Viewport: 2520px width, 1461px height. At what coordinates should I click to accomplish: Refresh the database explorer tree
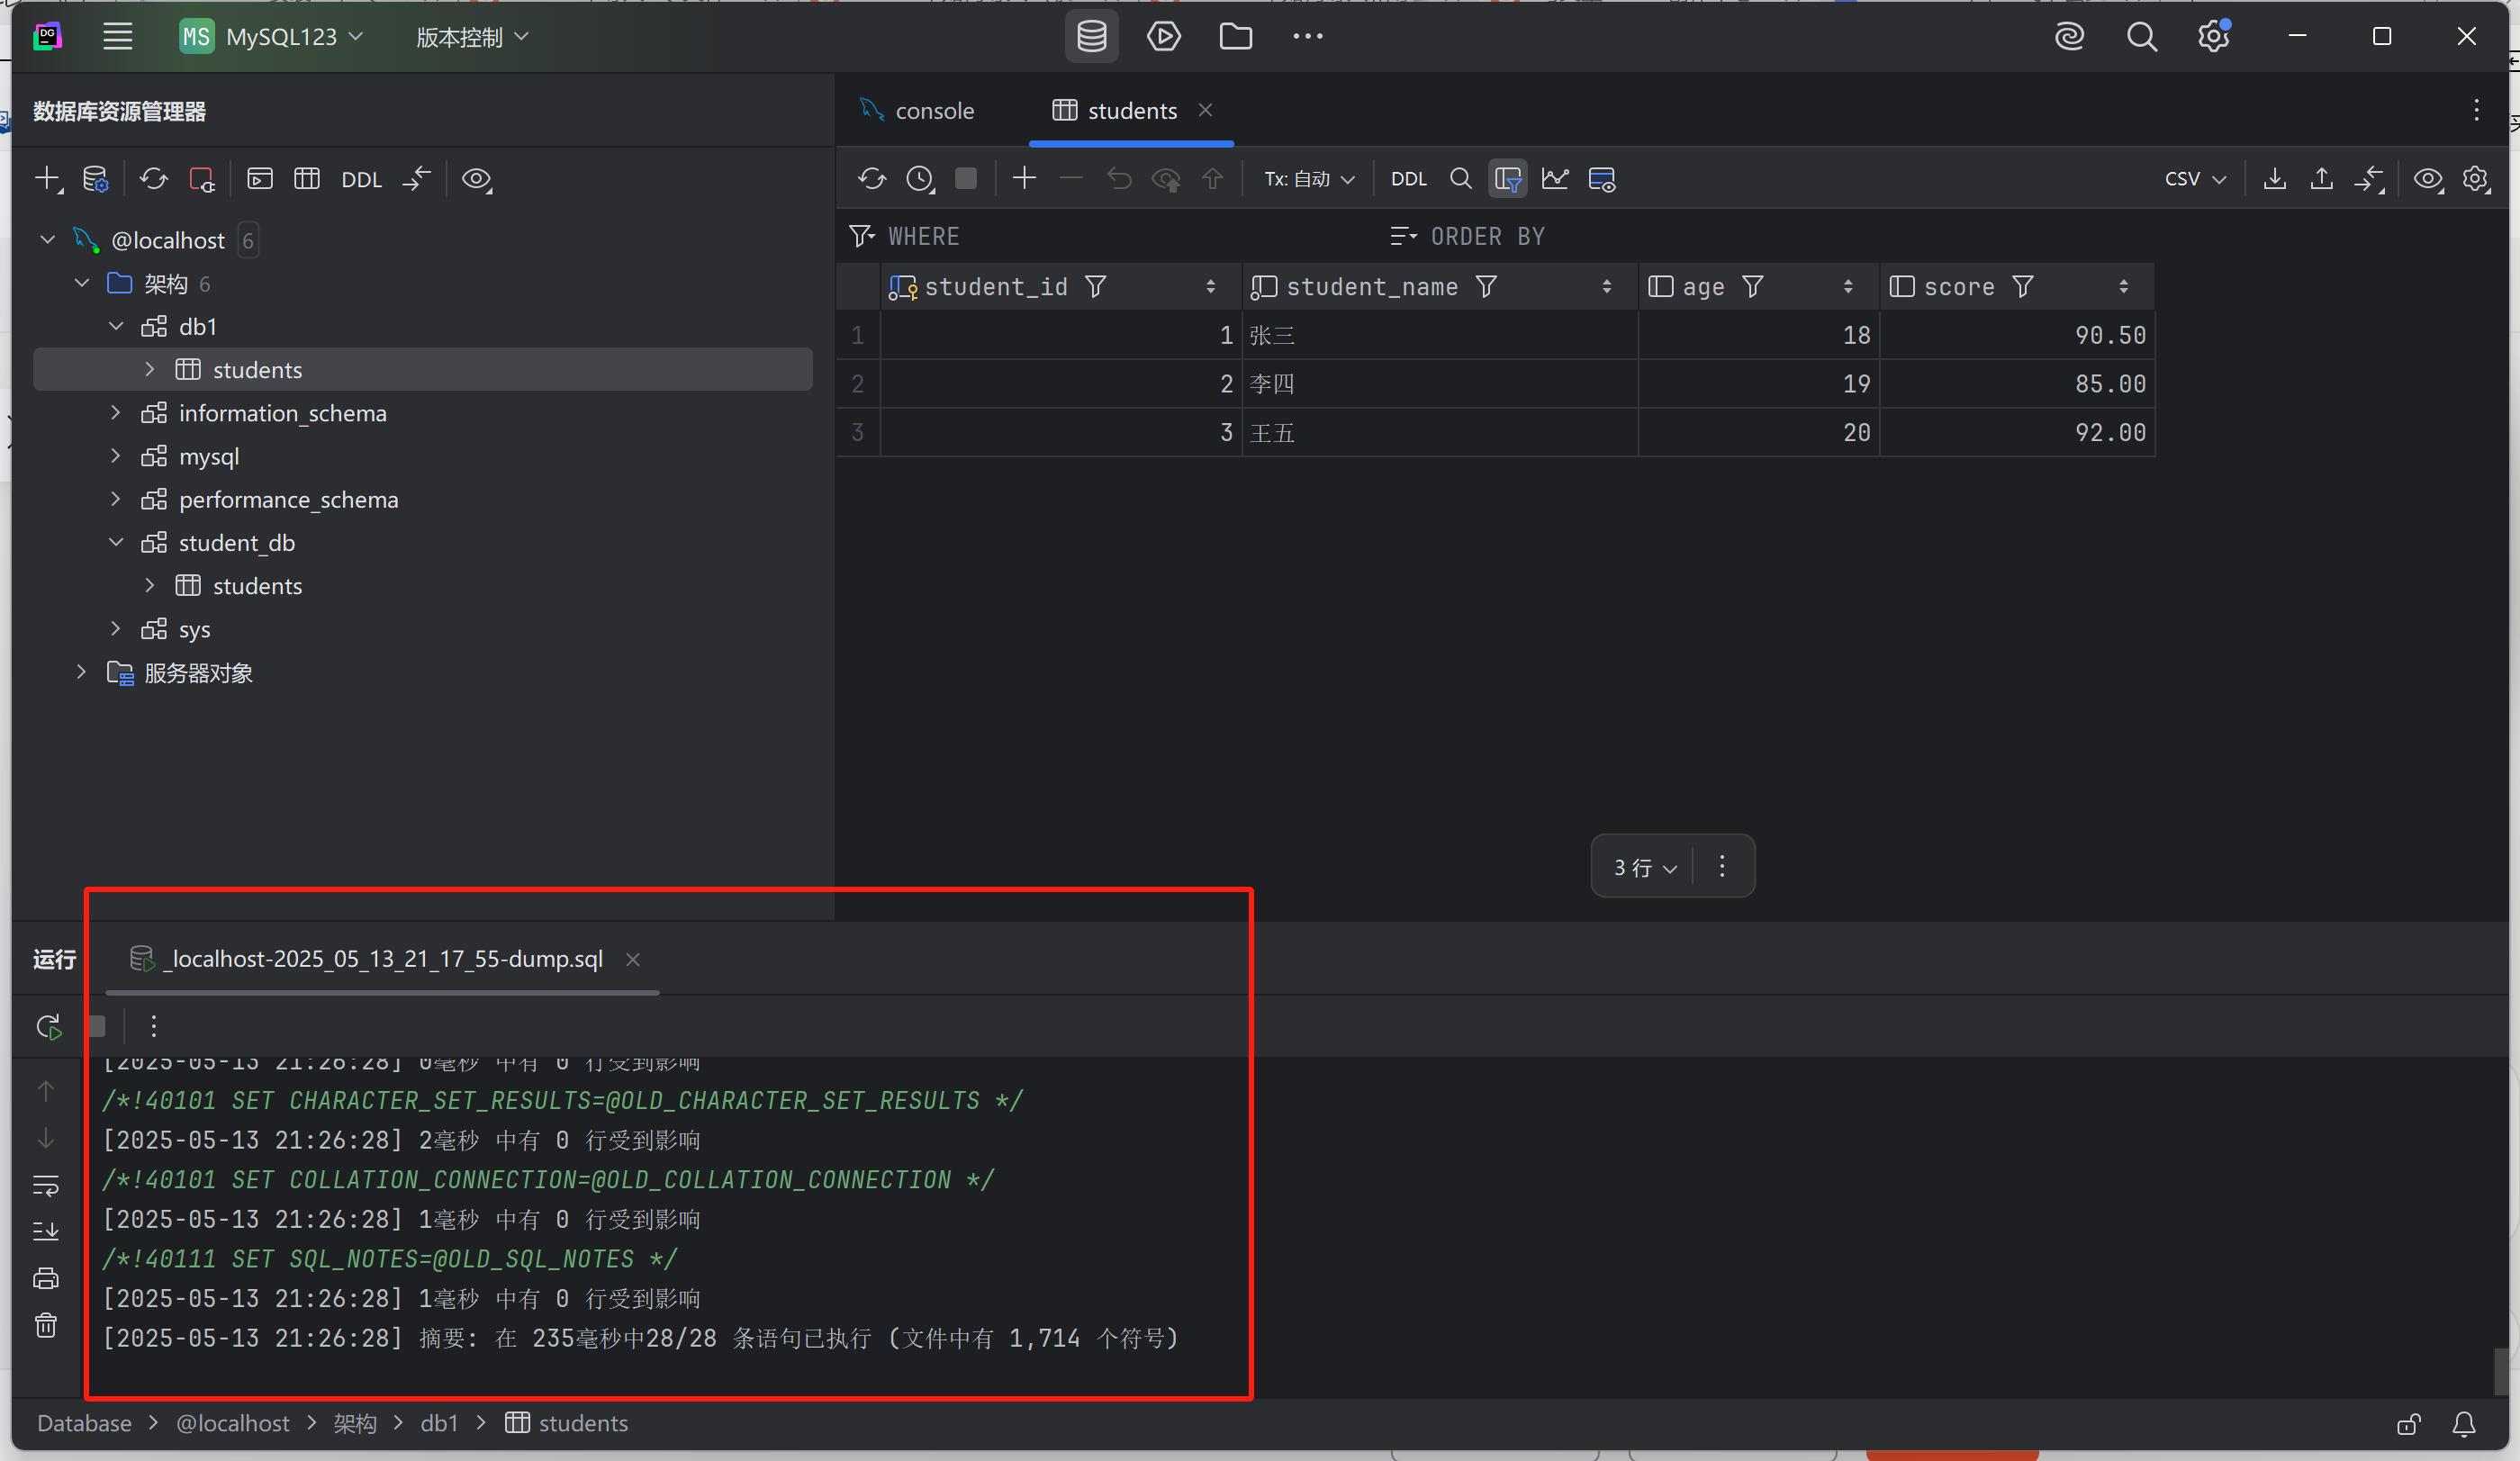pos(153,179)
